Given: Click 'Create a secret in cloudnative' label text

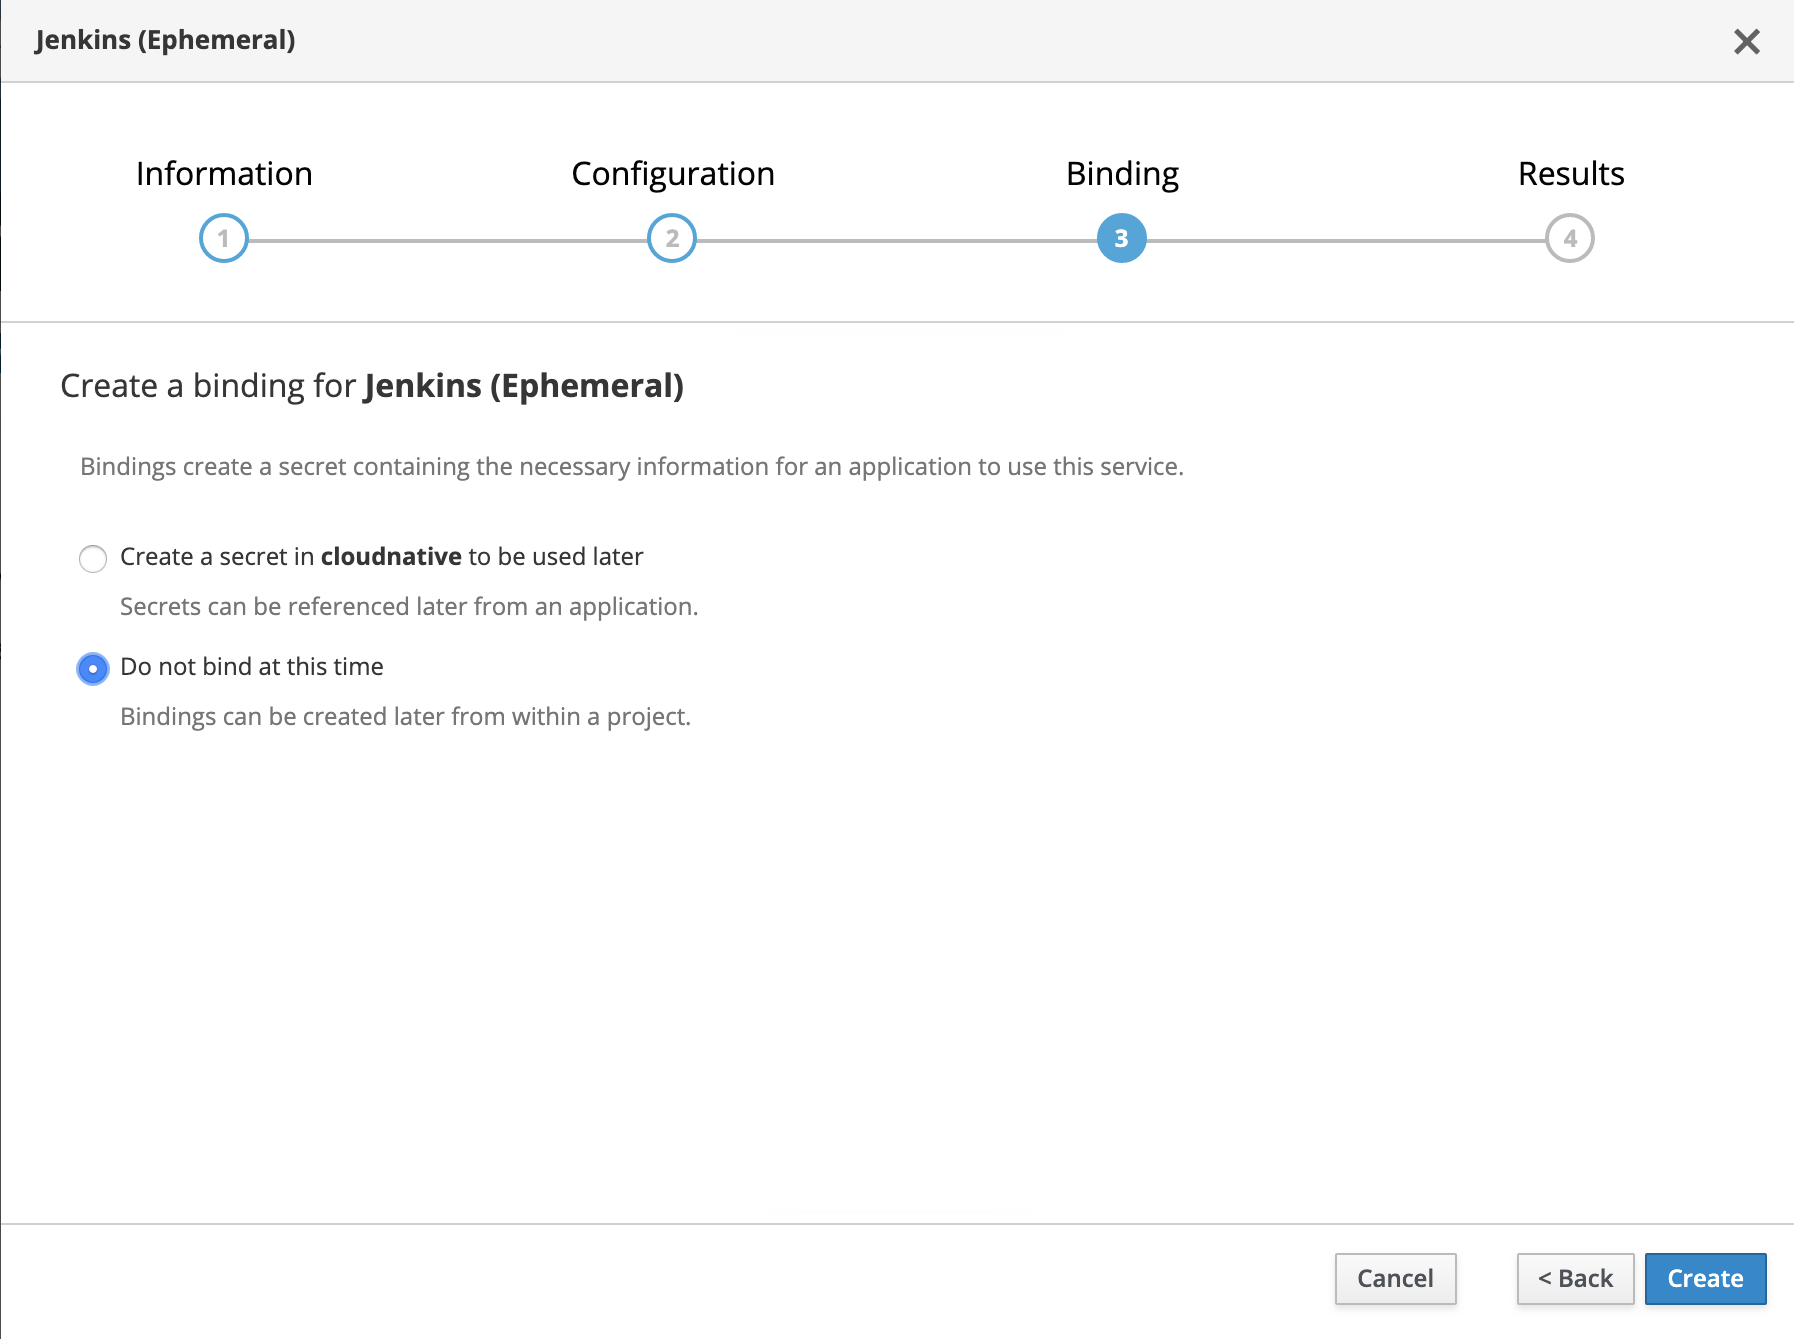Looking at the screenshot, I should 382,557.
